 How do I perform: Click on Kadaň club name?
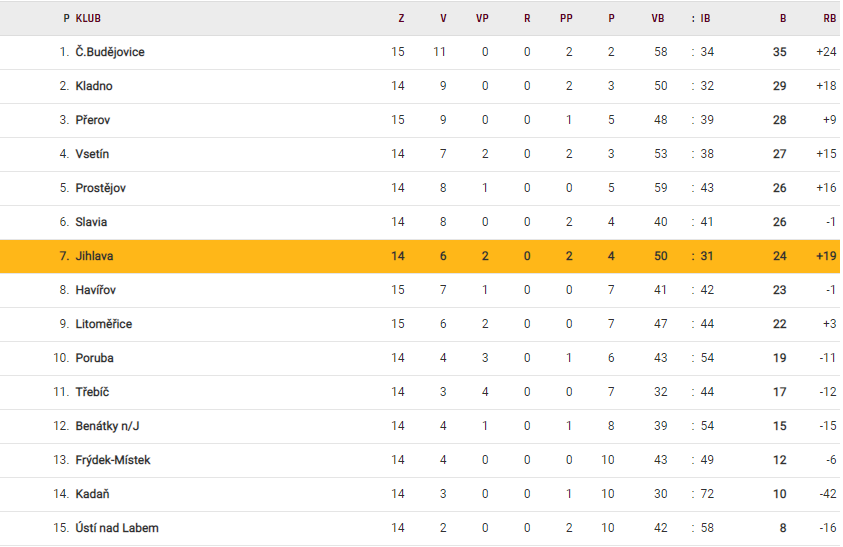click(x=93, y=494)
